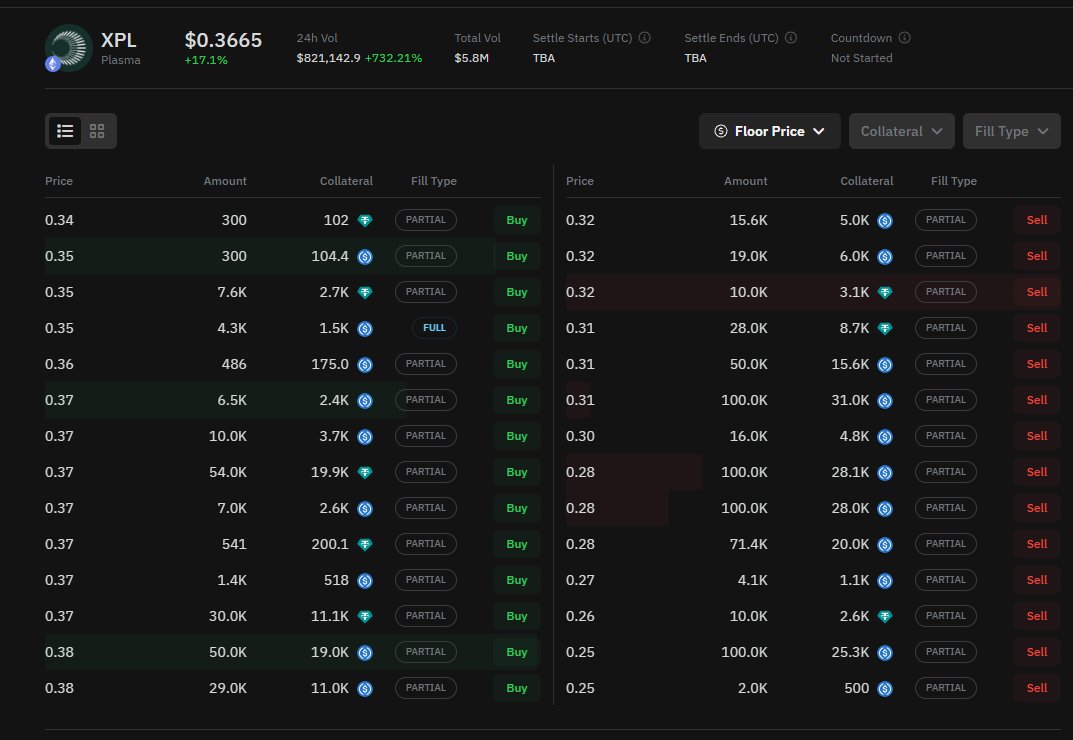Click USDT icon beside 102 collateral
The width and height of the screenshot is (1073, 740).
click(365, 220)
